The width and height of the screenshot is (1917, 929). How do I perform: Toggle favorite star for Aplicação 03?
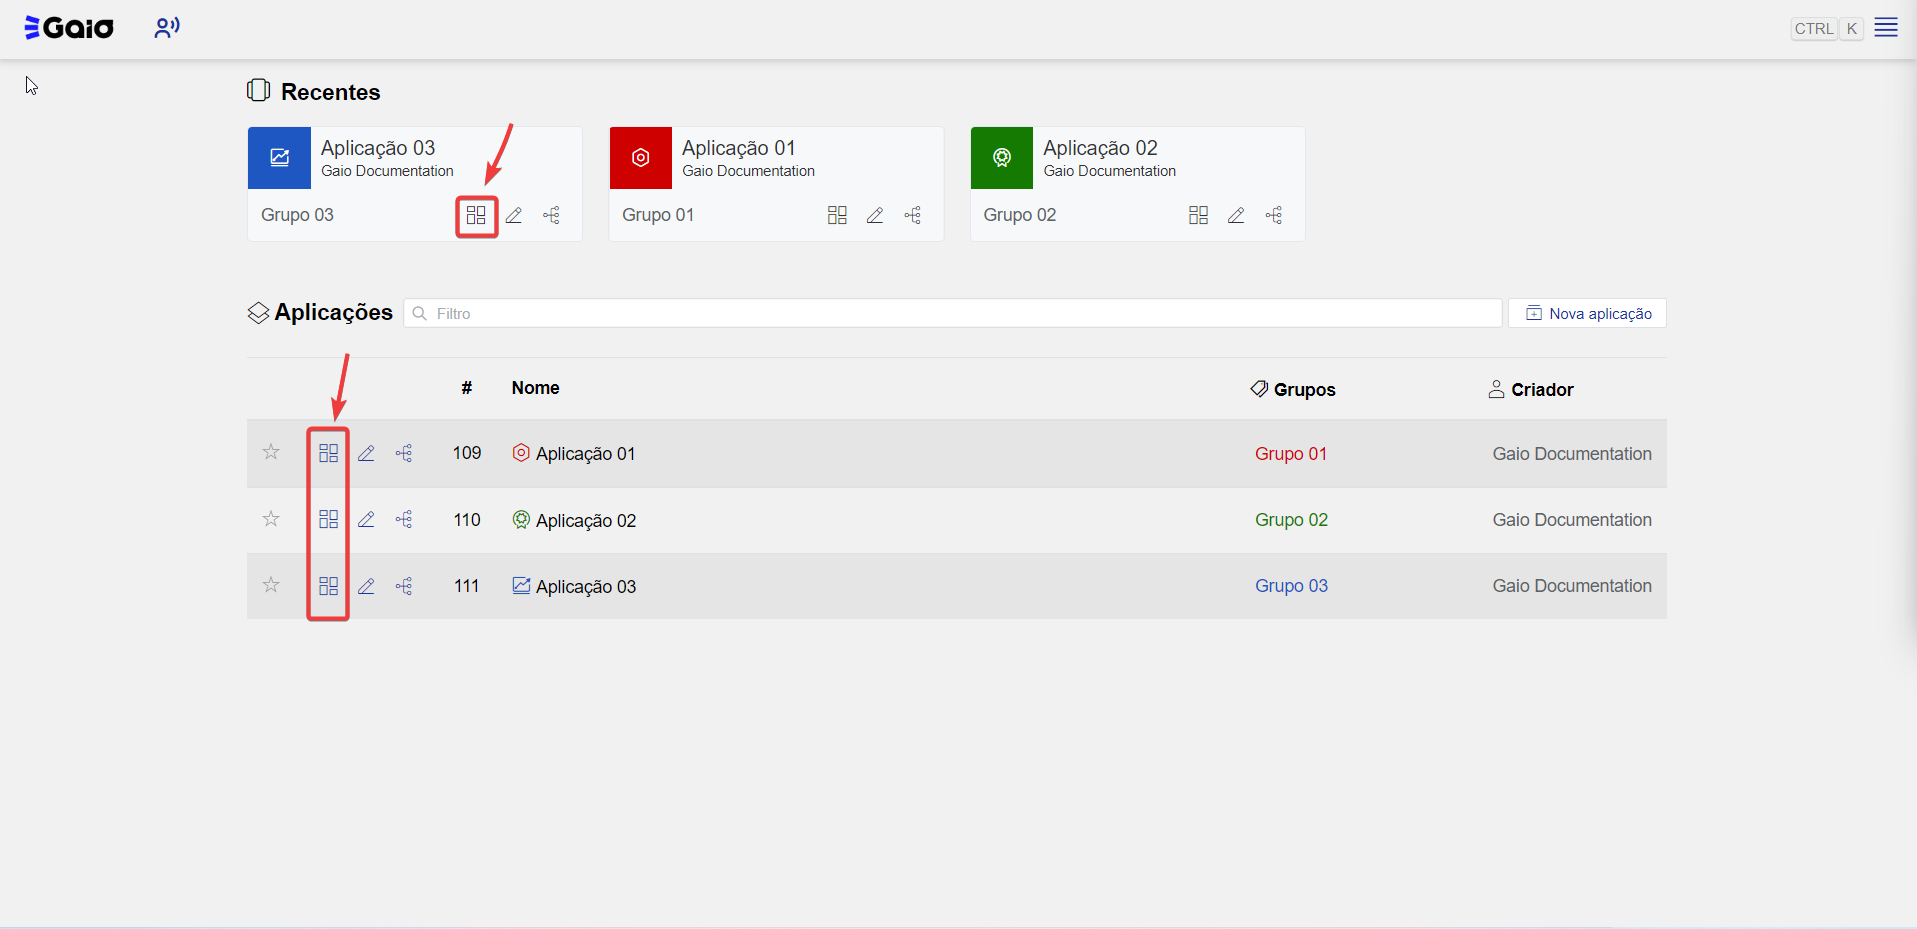[271, 585]
